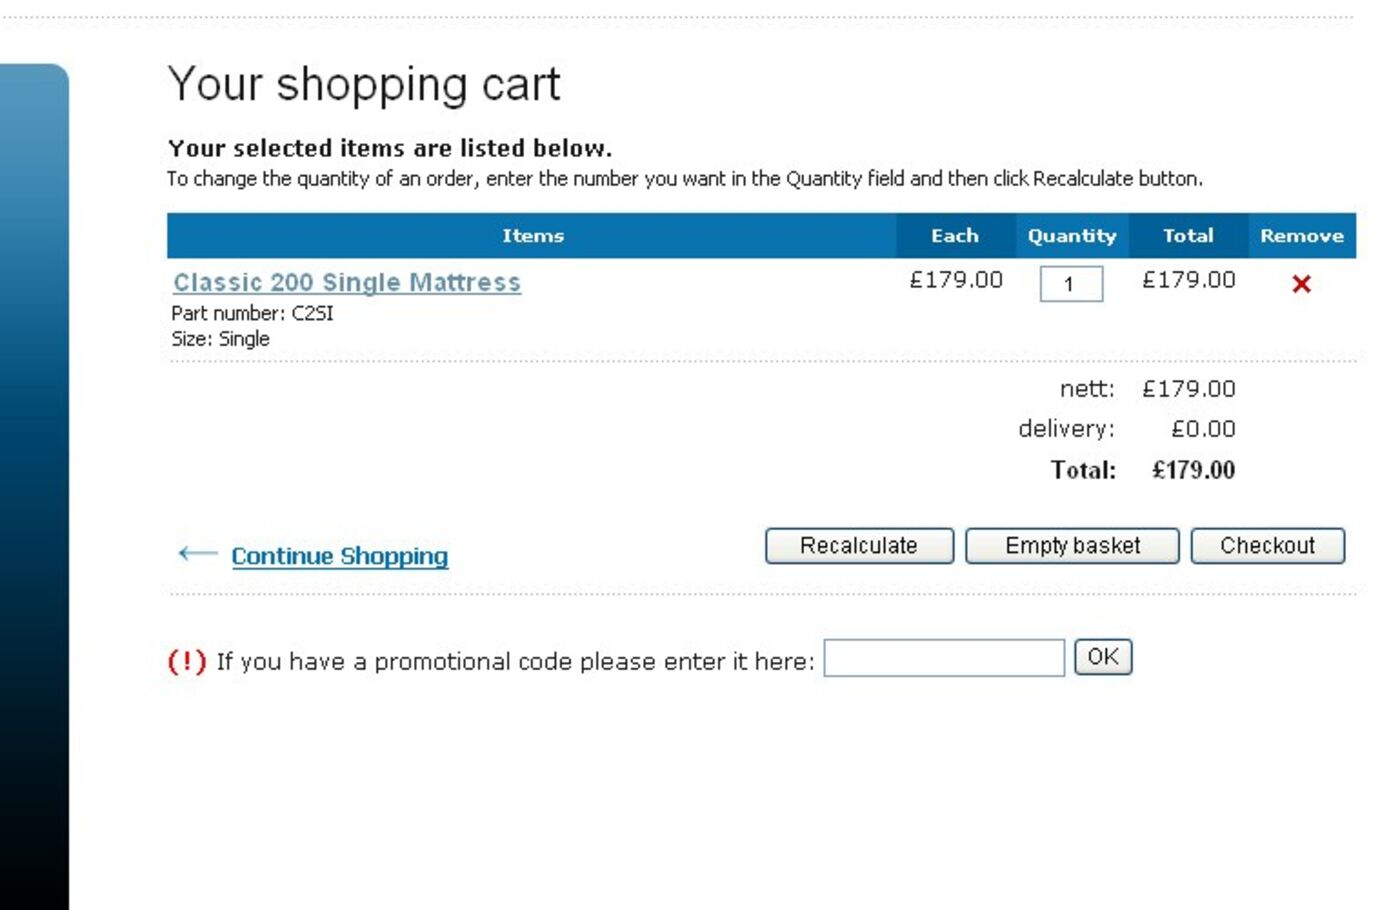Click the left arrow beside Continue Shopping

tap(197, 554)
